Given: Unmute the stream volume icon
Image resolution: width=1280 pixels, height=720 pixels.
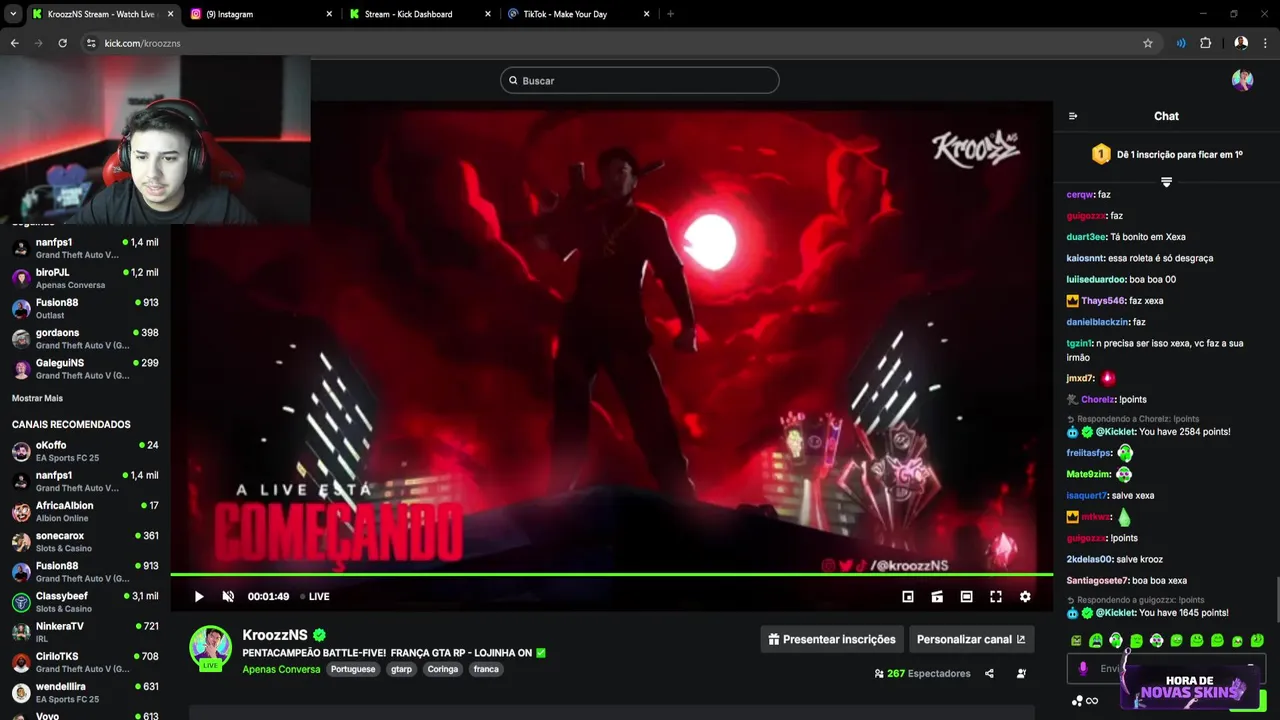Looking at the screenshot, I should [228, 597].
